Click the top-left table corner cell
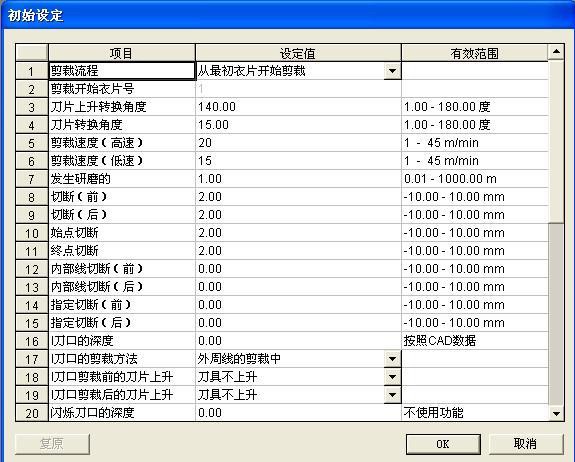This screenshot has width=575, height=462. [32, 52]
